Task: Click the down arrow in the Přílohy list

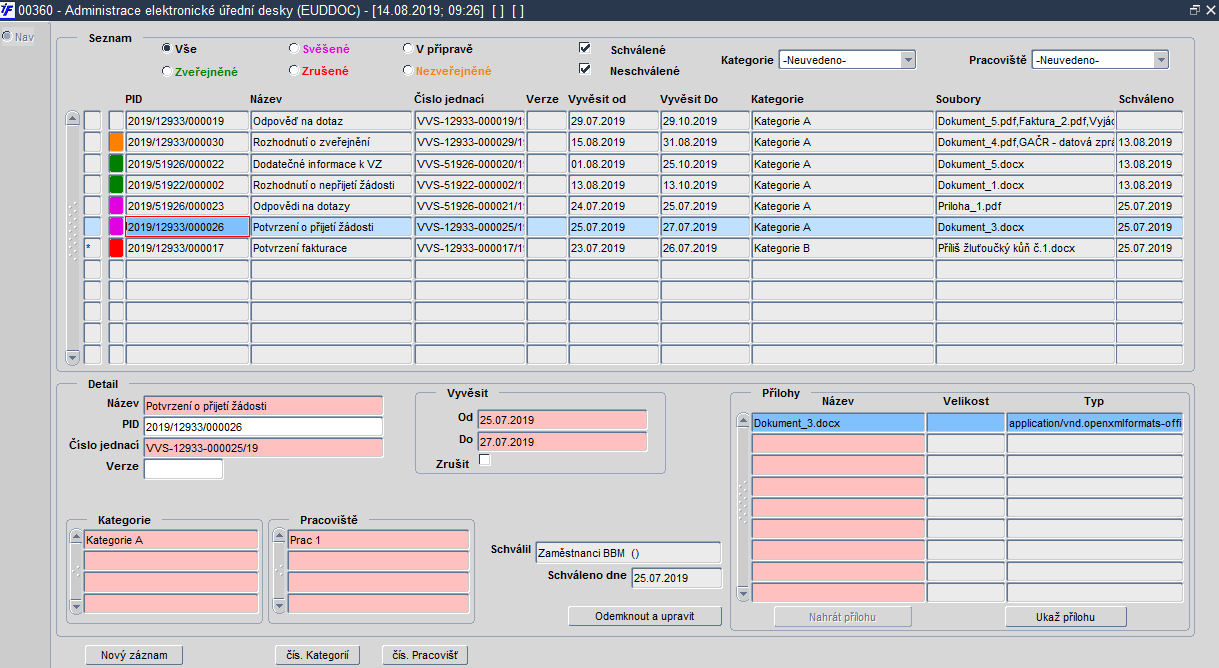Action: (742, 594)
